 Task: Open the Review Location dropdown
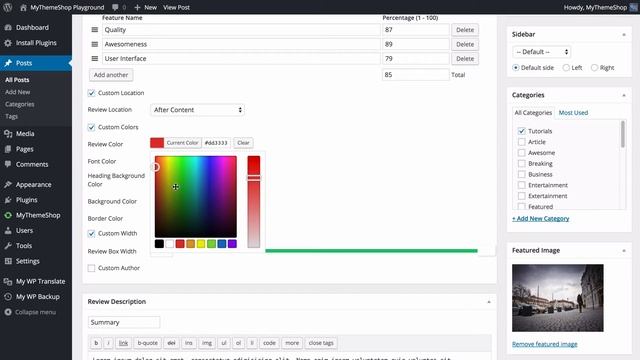pyautogui.click(x=198, y=110)
